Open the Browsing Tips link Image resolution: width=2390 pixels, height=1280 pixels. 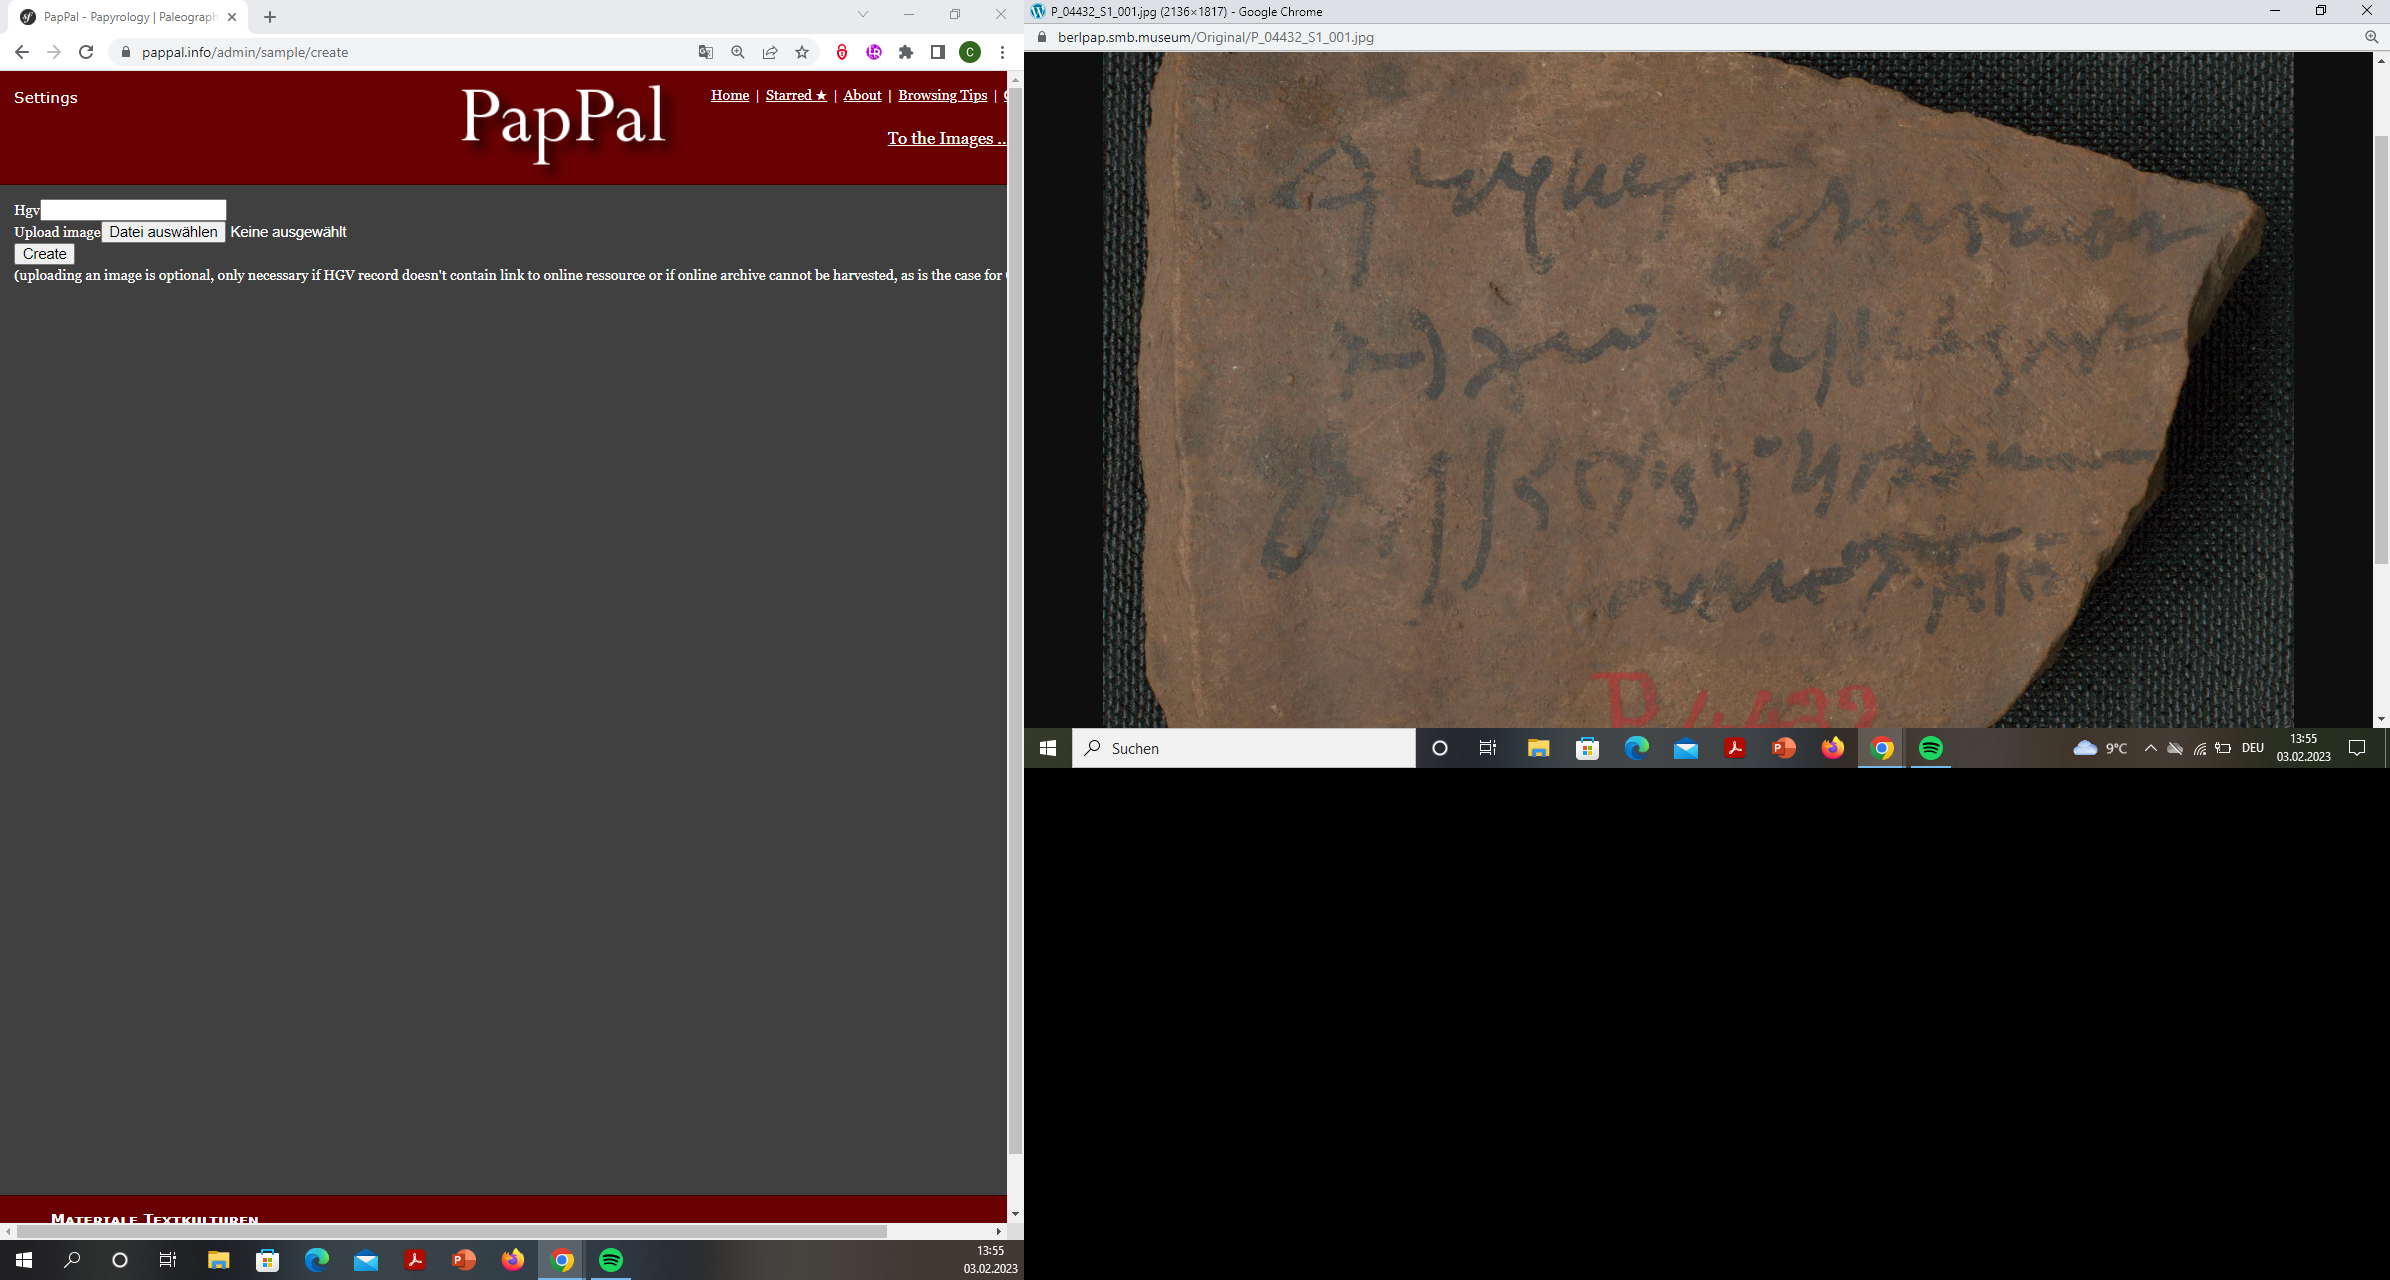942,95
